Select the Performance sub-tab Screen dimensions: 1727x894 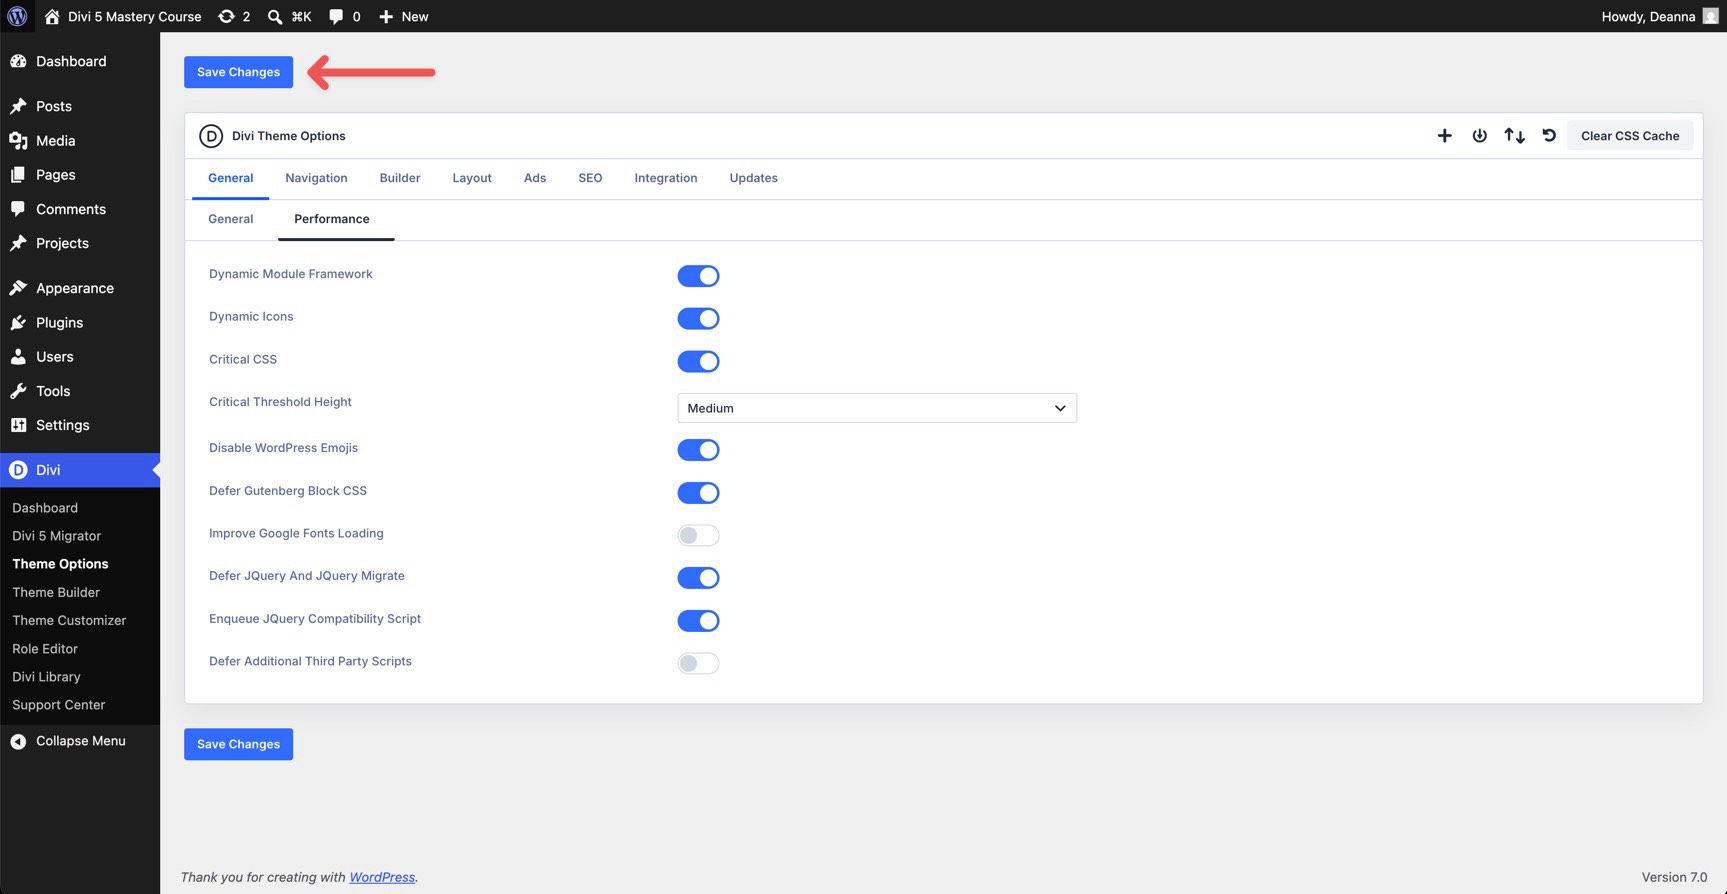(332, 219)
